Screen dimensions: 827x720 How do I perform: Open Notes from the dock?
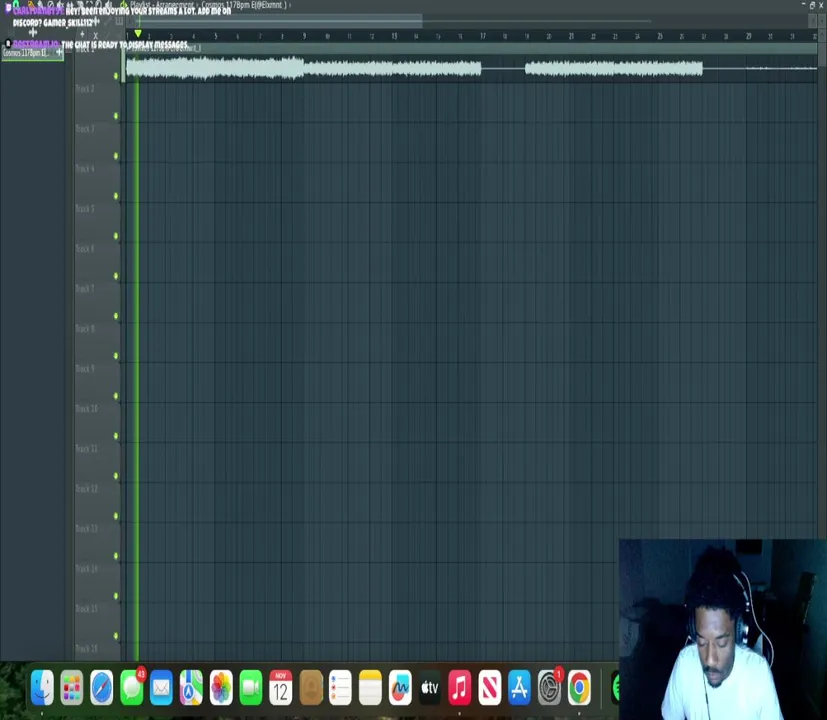tap(370, 688)
